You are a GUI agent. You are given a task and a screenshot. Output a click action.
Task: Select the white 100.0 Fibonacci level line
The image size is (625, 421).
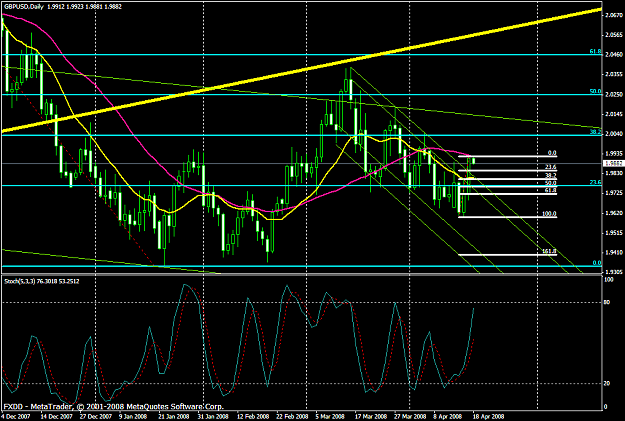(507, 217)
